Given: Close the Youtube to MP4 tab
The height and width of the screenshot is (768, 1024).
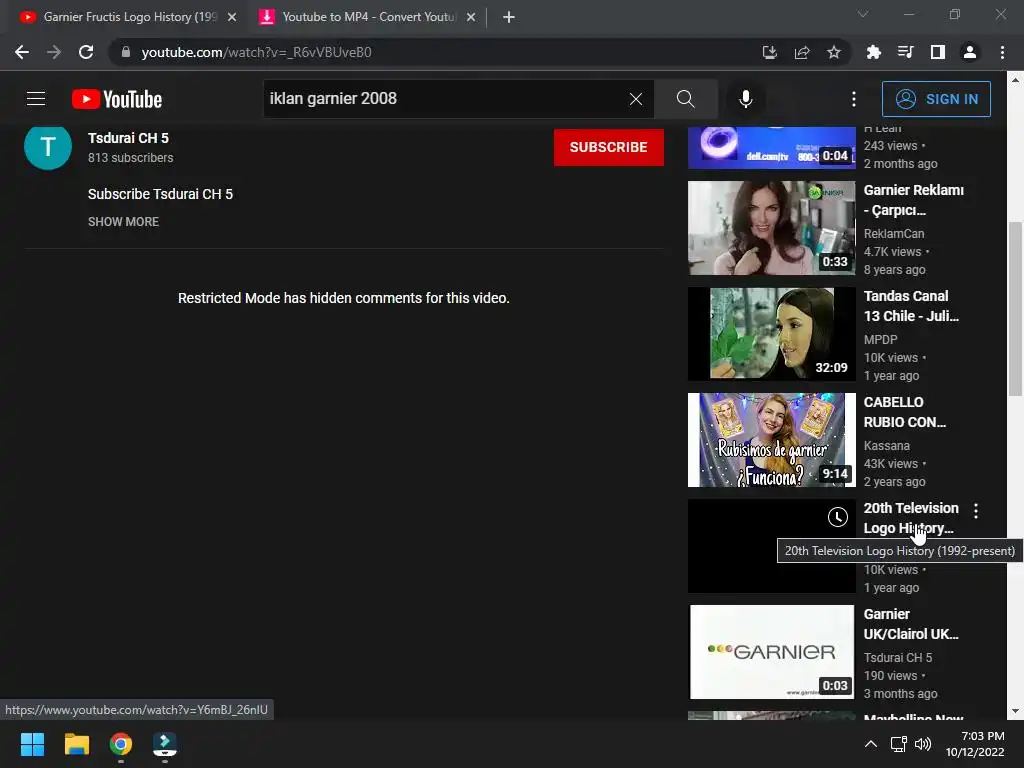Looking at the screenshot, I should [x=471, y=17].
